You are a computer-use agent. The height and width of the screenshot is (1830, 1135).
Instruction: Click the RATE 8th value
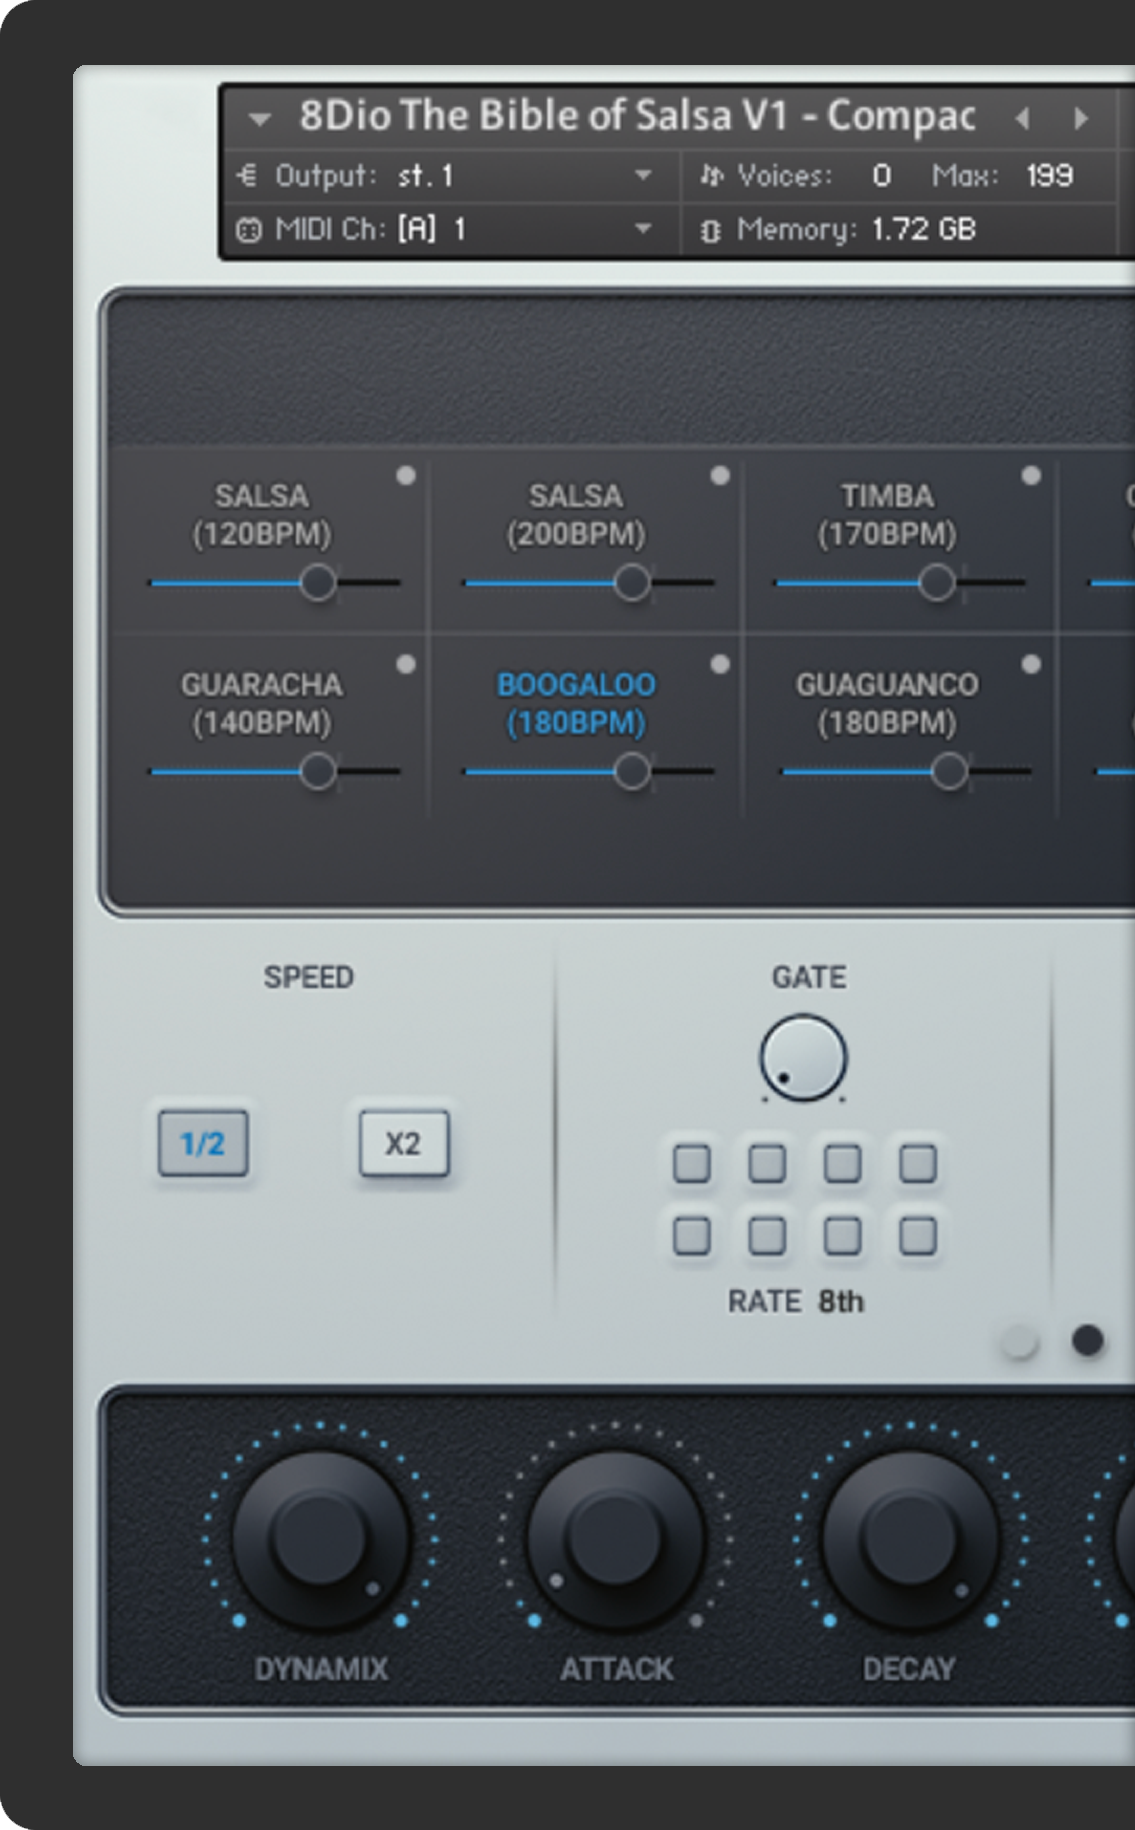click(x=841, y=1301)
